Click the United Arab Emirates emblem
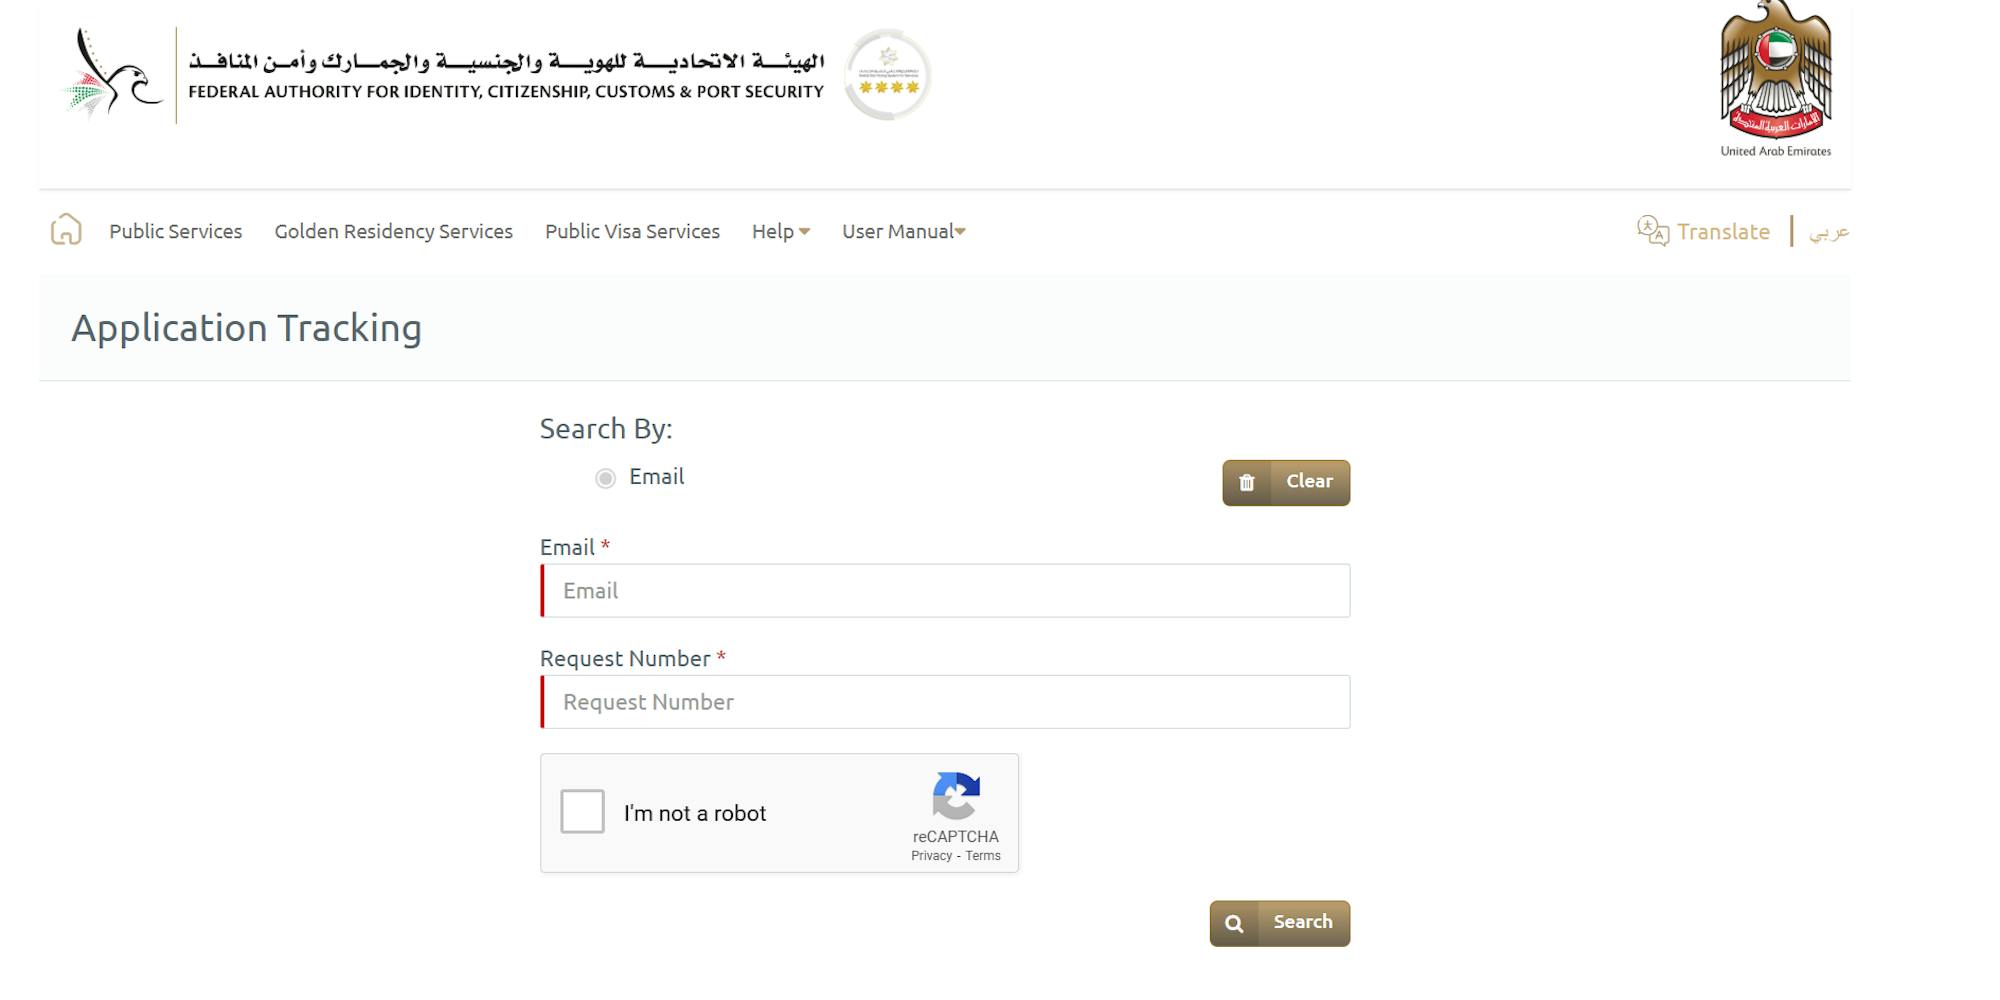Screen dimensions: 2000x1000 coord(1775,72)
